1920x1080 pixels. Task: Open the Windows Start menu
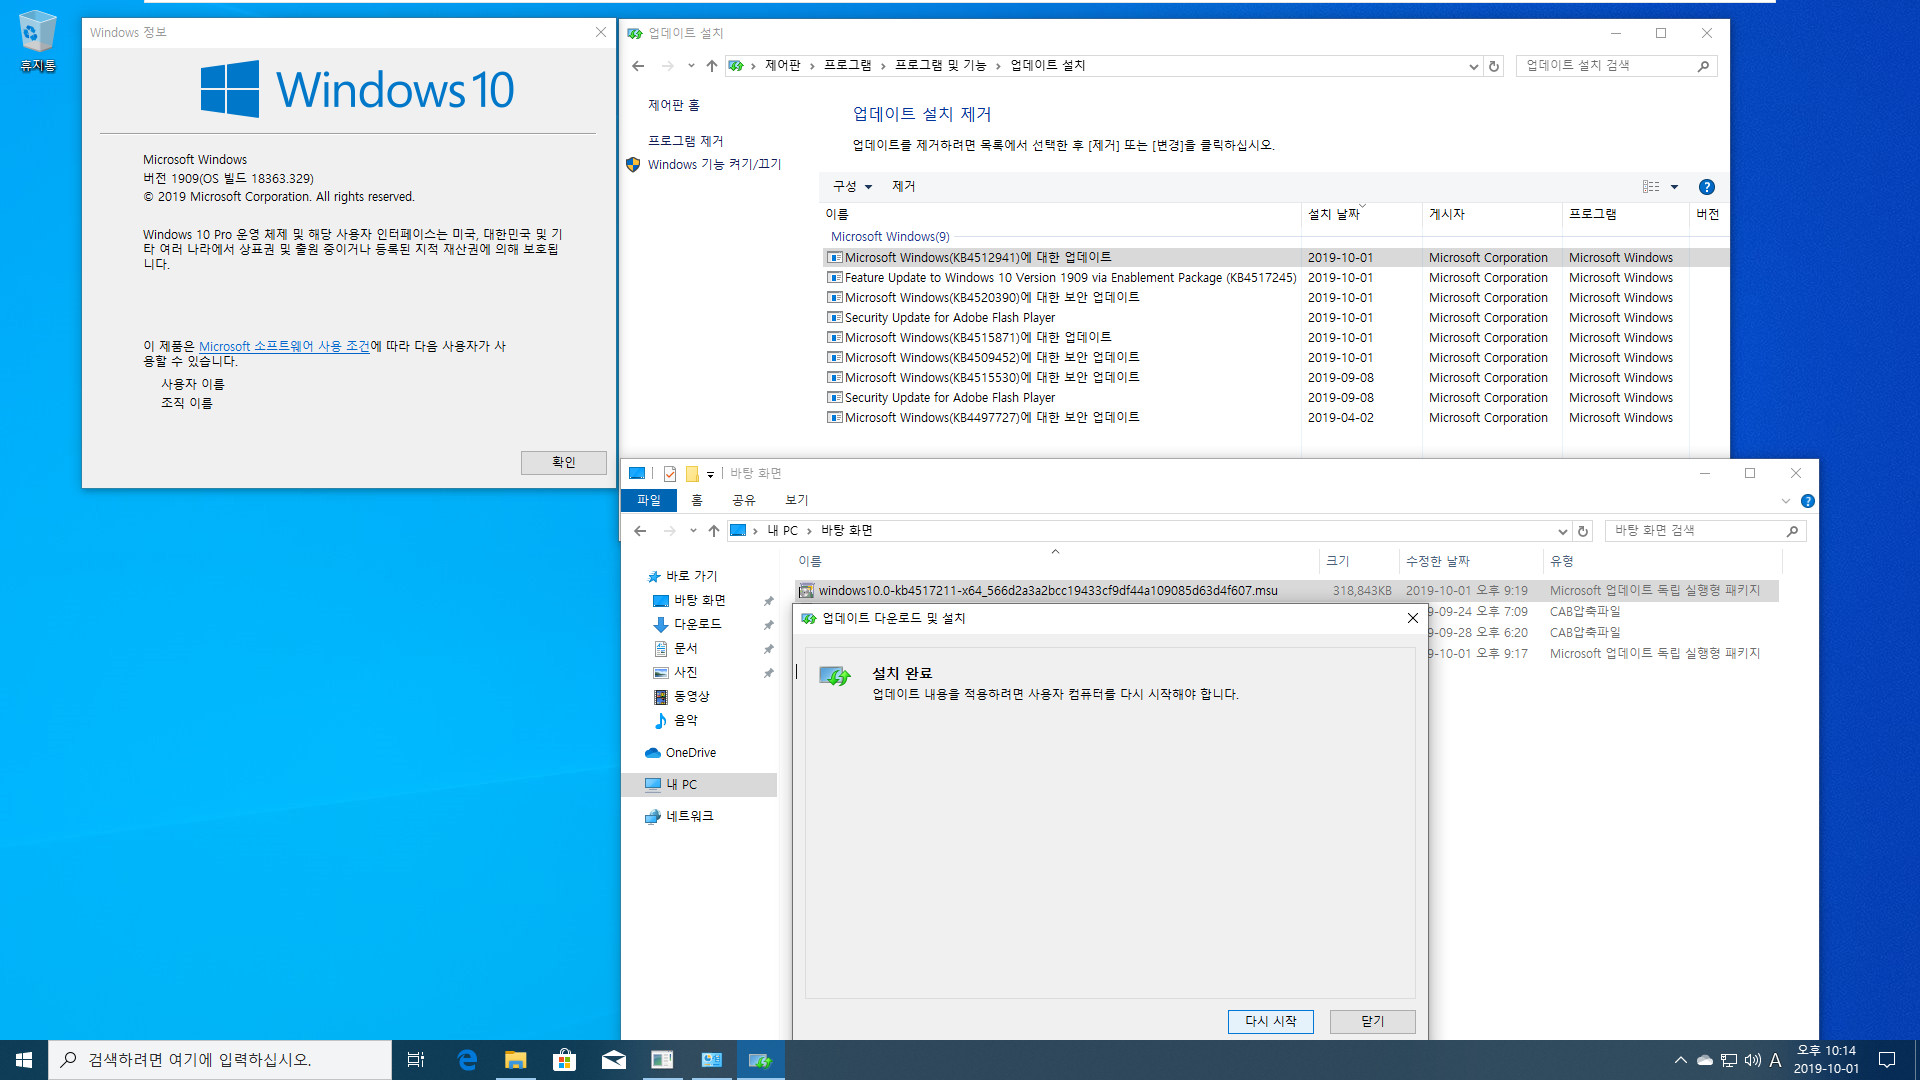click(x=24, y=1060)
